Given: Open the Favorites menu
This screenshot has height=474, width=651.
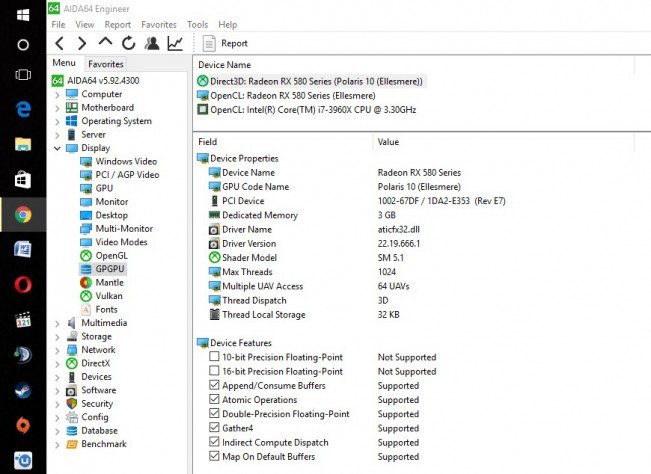Looking at the screenshot, I should (x=159, y=24).
